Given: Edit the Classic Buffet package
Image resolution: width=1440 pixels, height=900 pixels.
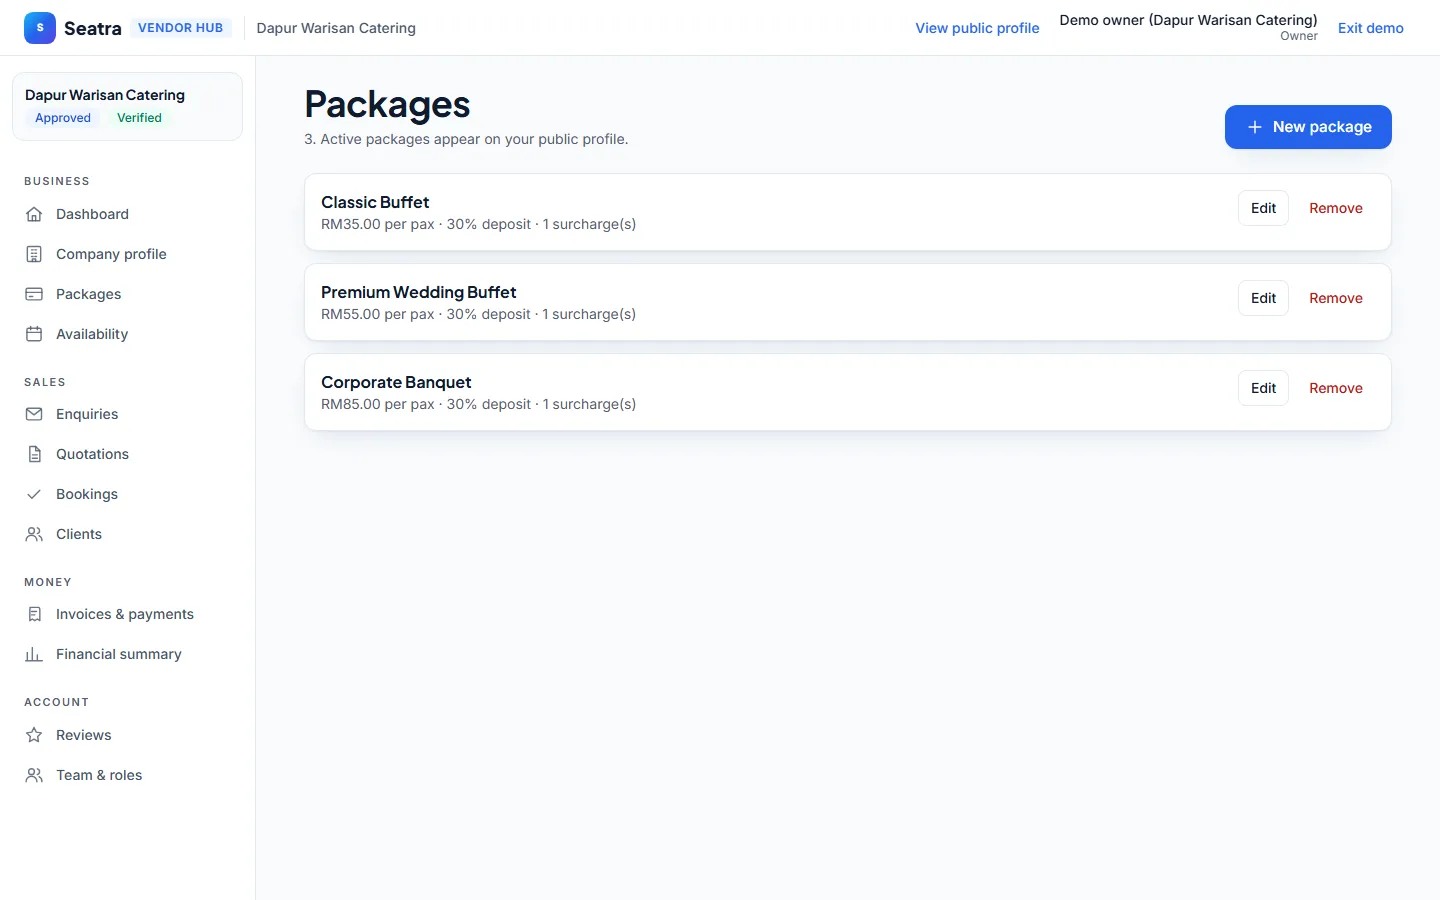Looking at the screenshot, I should coord(1263,208).
